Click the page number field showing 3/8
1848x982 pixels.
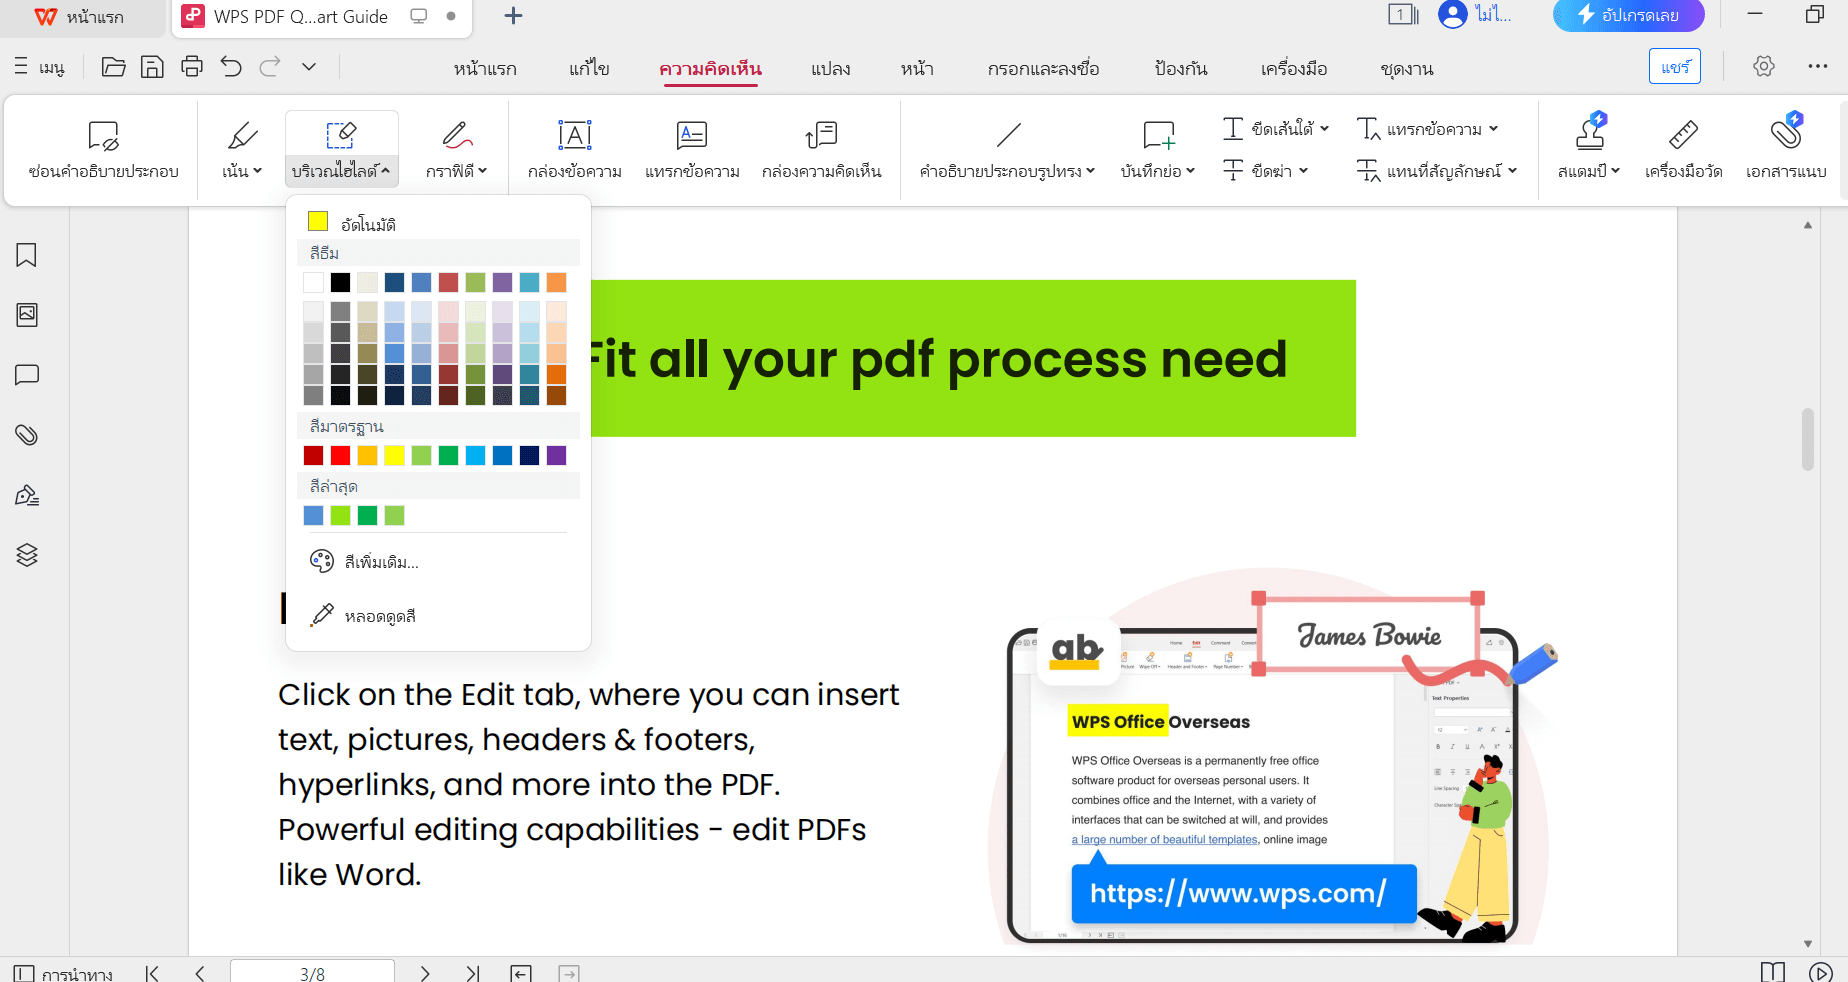click(x=312, y=973)
